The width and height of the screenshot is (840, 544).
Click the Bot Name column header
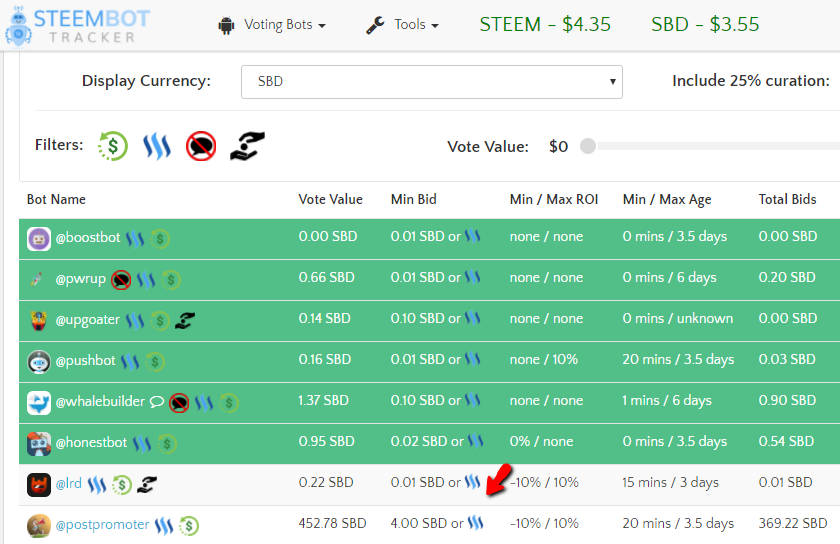coord(56,199)
